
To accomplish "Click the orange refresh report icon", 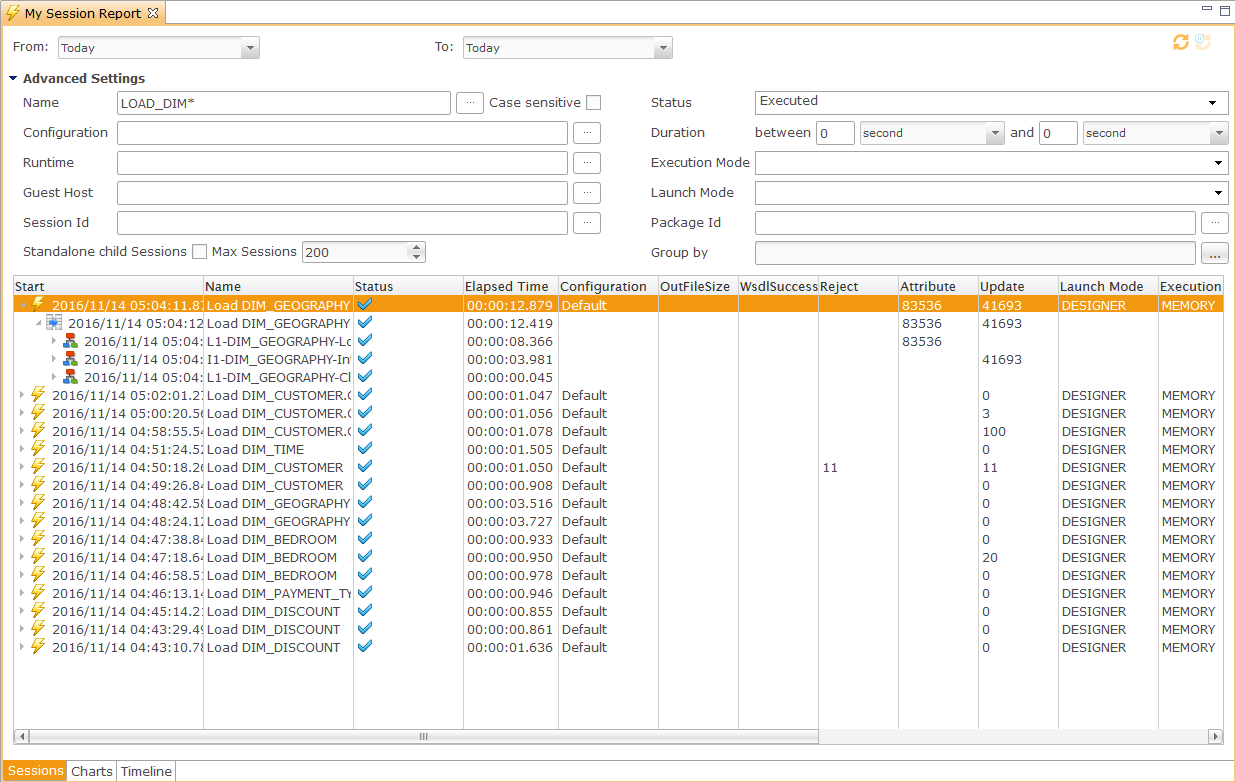I will click(1181, 42).
